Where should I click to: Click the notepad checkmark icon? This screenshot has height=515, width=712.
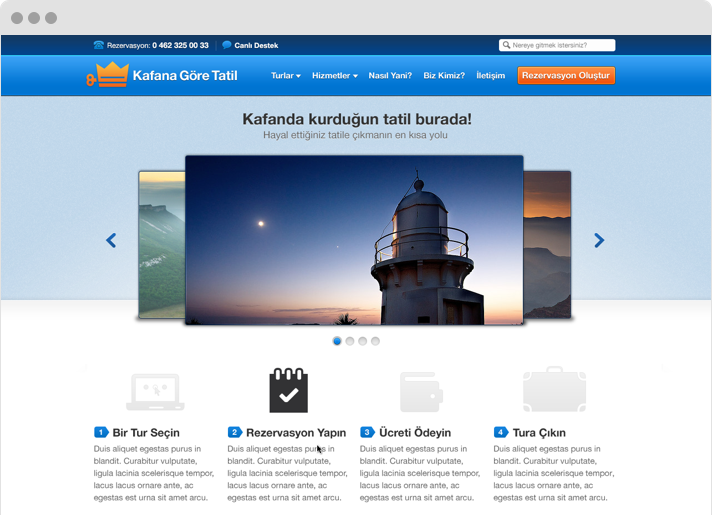[x=288, y=390]
